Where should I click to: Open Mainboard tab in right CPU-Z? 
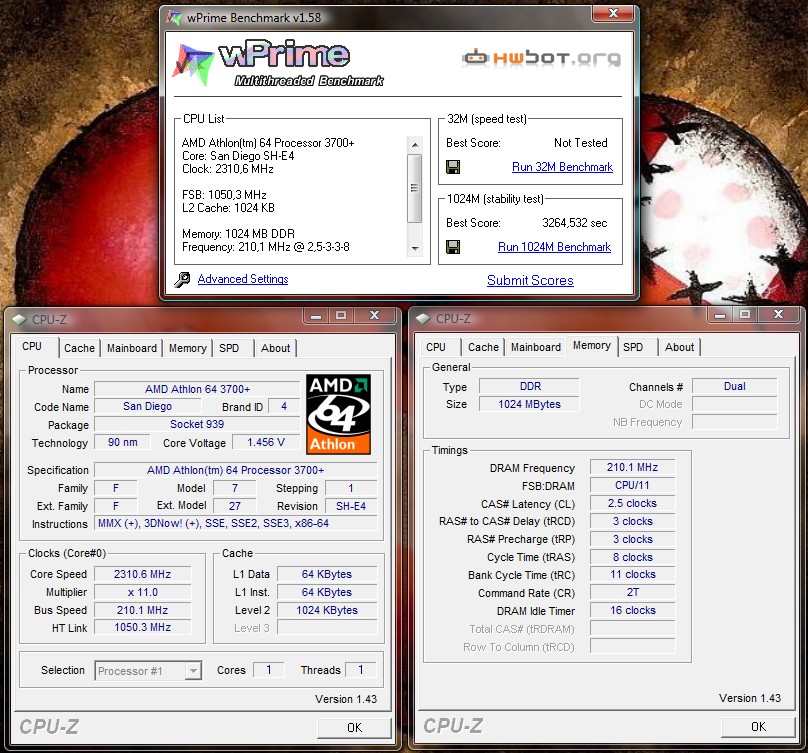[x=536, y=347]
